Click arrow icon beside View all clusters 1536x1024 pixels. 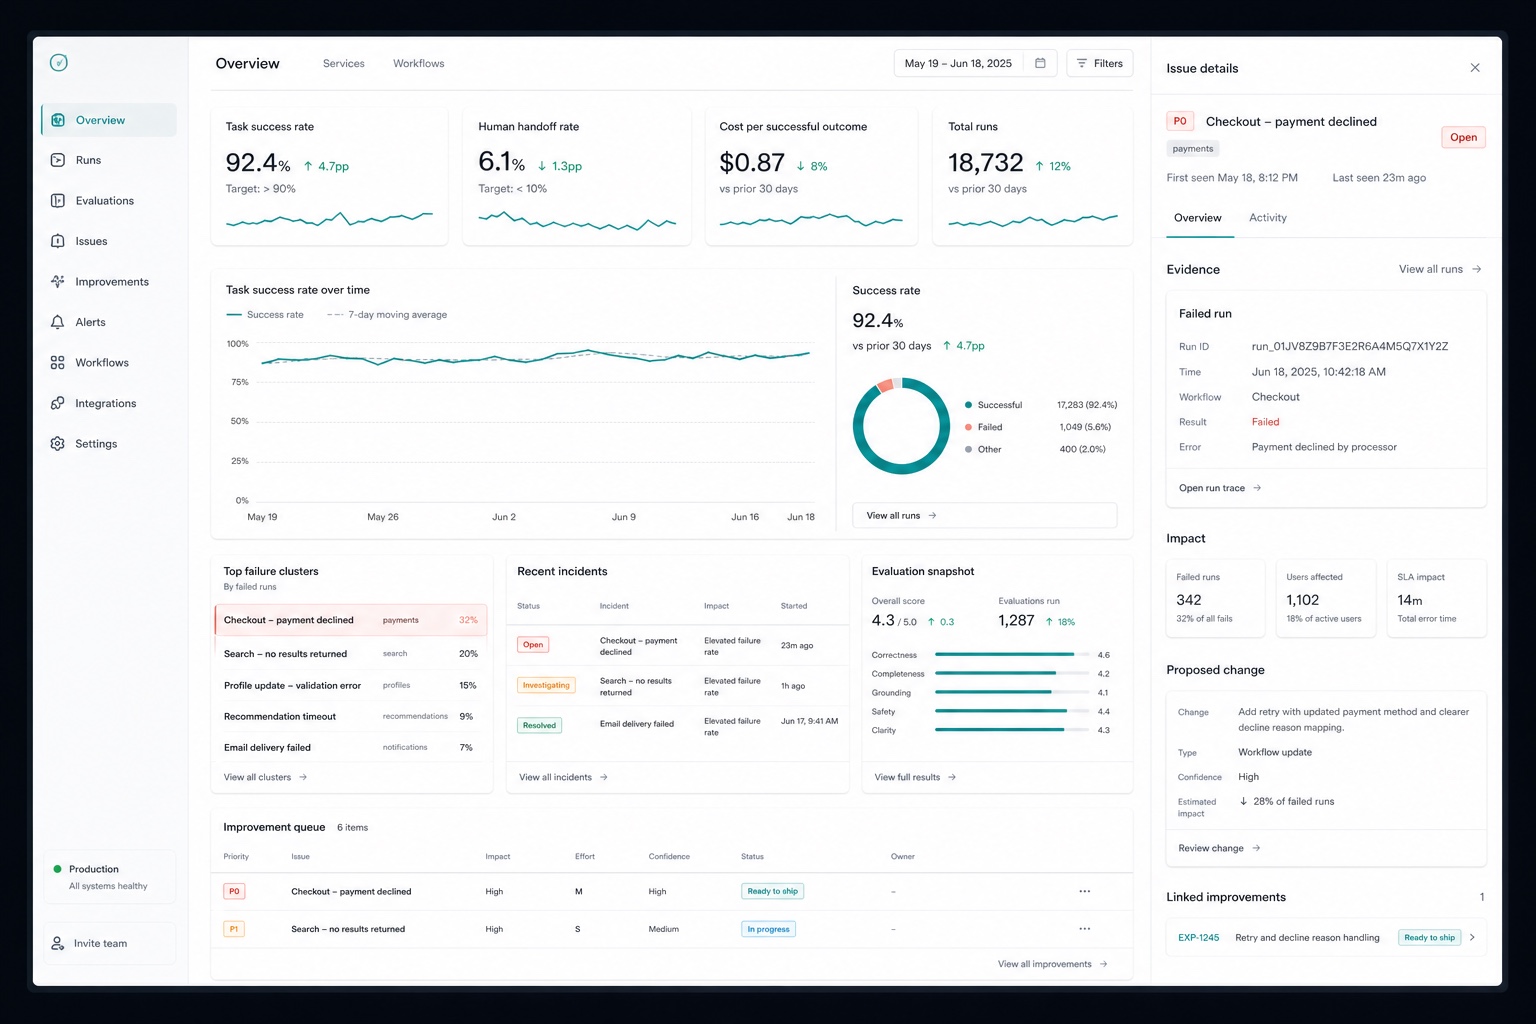click(x=303, y=777)
